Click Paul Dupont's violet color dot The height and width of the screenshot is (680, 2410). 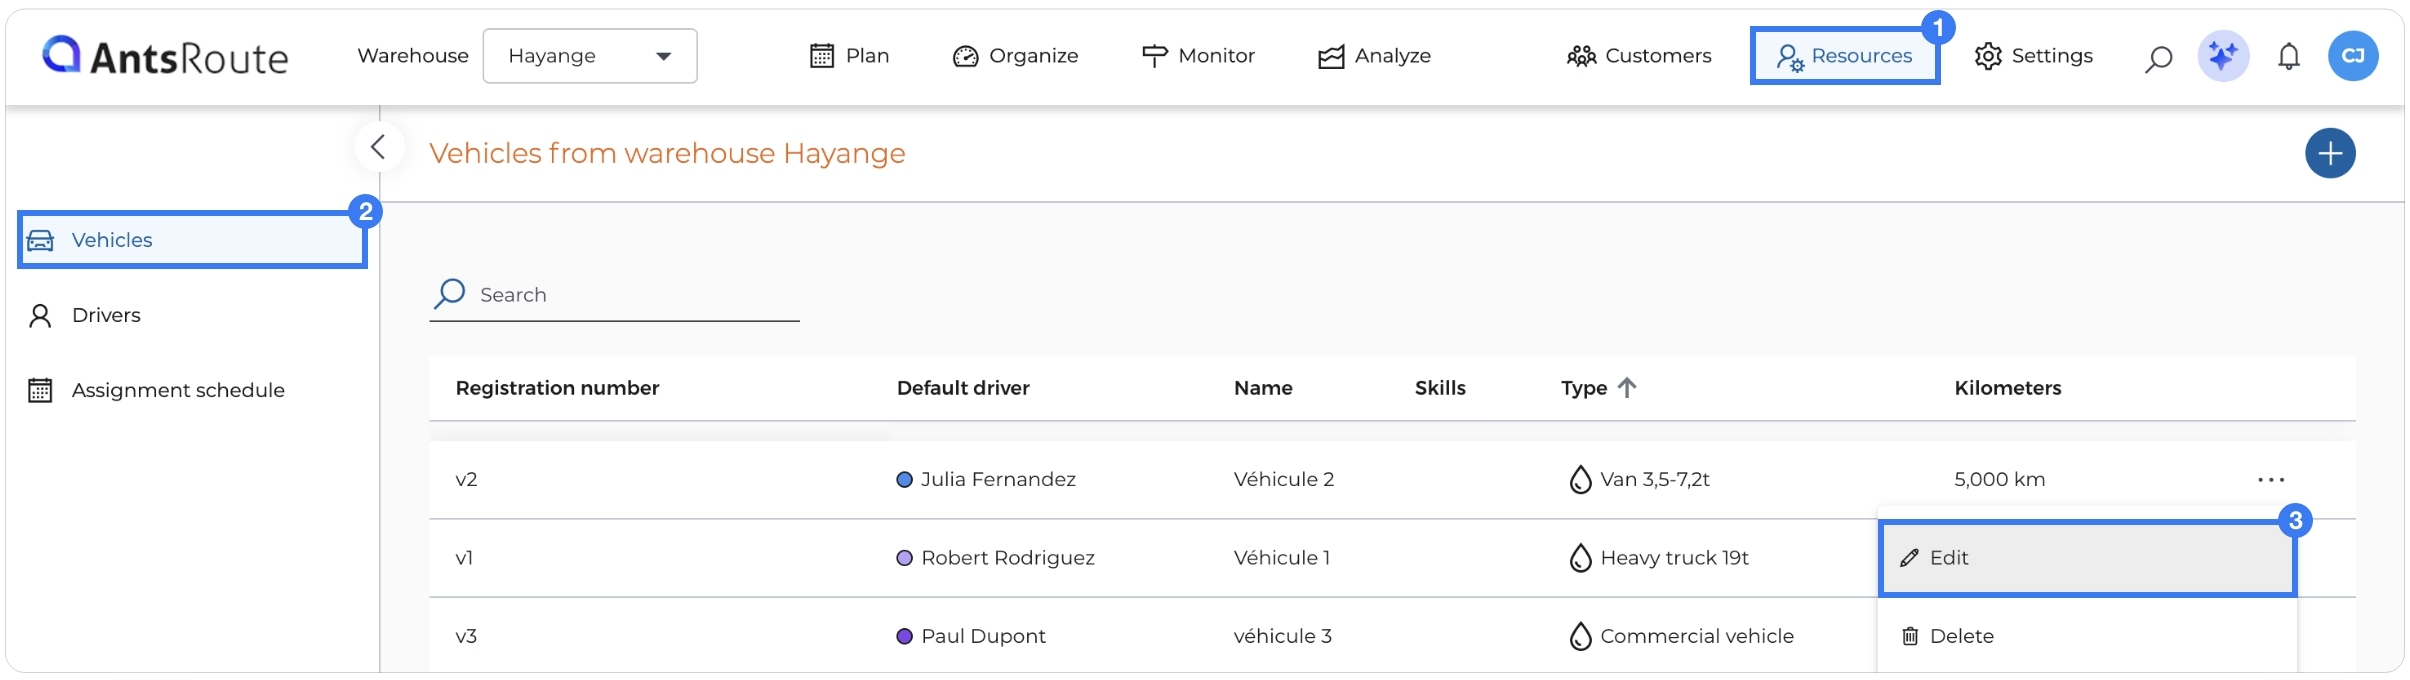pyautogui.click(x=905, y=636)
